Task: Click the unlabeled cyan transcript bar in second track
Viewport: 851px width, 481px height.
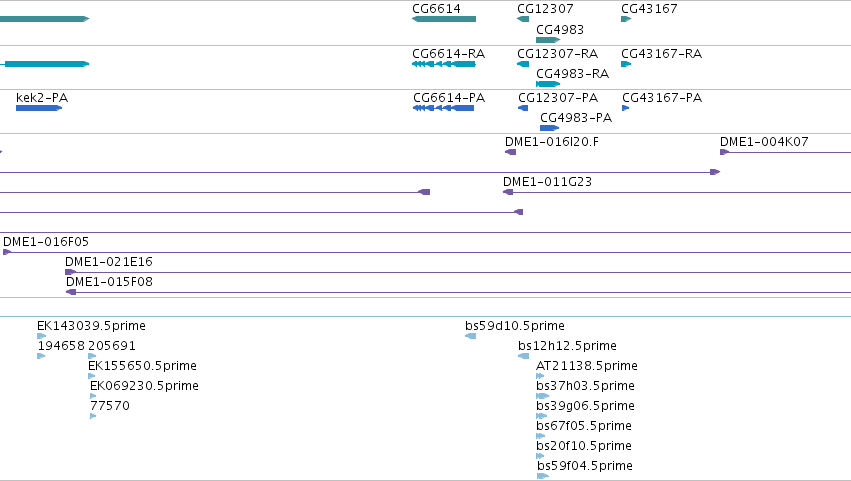Action: click(x=45, y=64)
